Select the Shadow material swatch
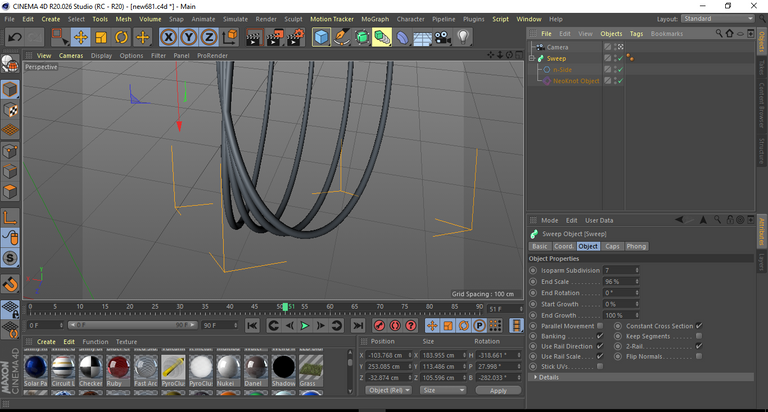 tap(284, 370)
